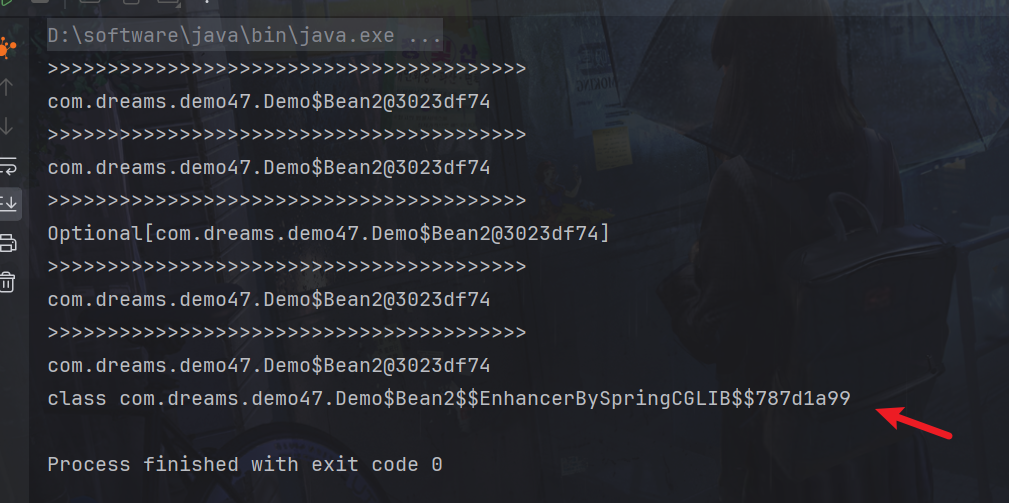Click the Optional[com.dreams.demo47...] output line
Image resolution: width=1009 pixels, height=503 pixels.
point(328,234)
